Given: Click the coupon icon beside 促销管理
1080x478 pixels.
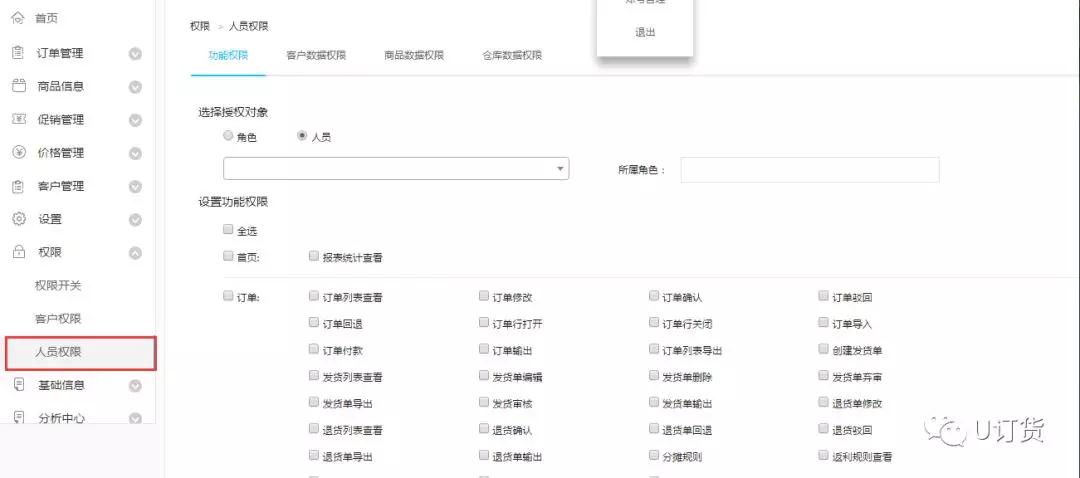Looking at the screenshot, I should click(x=19, y=119).
